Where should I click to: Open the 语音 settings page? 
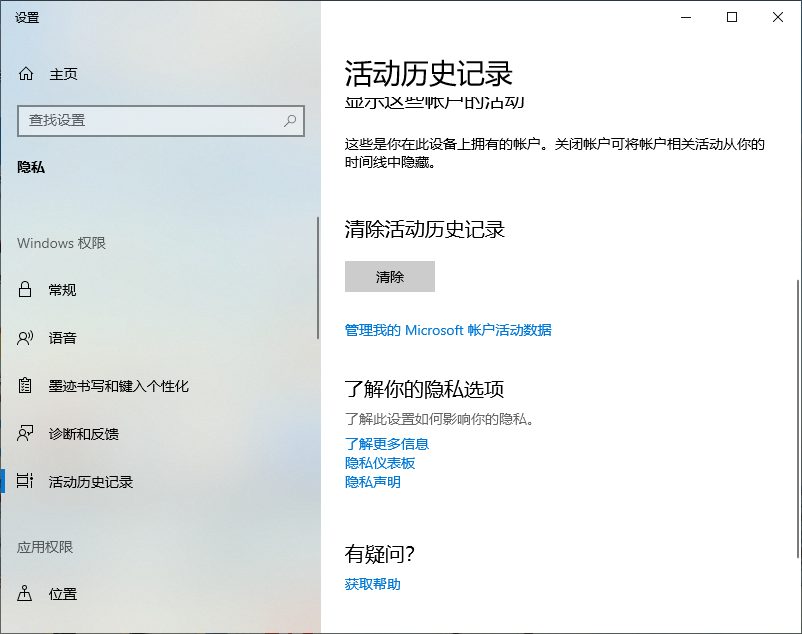(63, 338)
